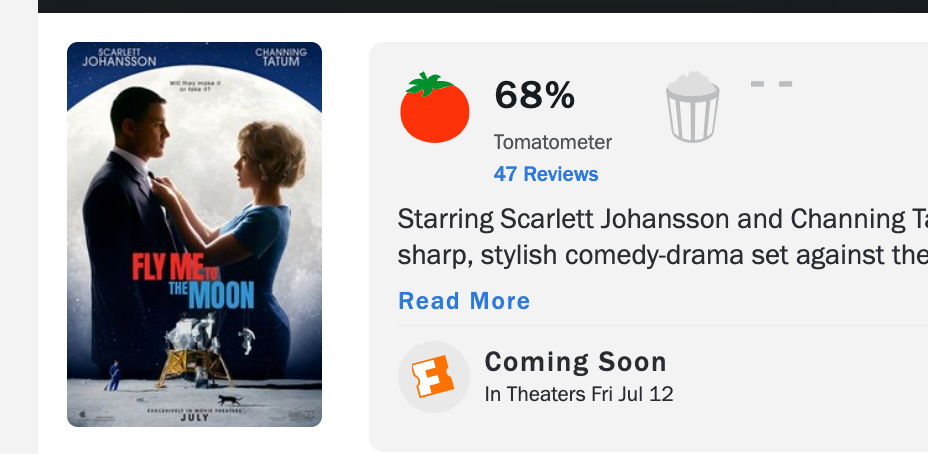Open the 47 Reviews link
The width and height of the screenshot is (928, 454).
pyautogui.click(x=546, y=174)
